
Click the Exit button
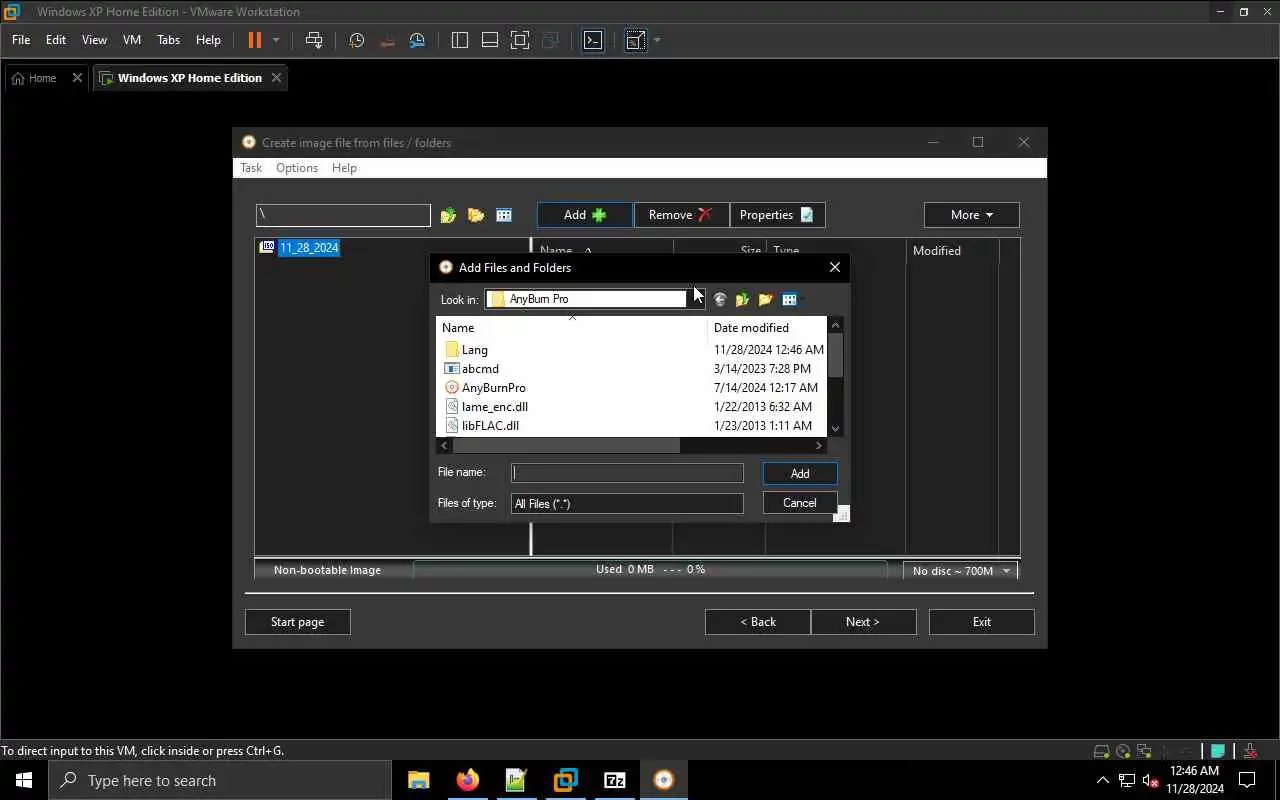click(982, 622)
